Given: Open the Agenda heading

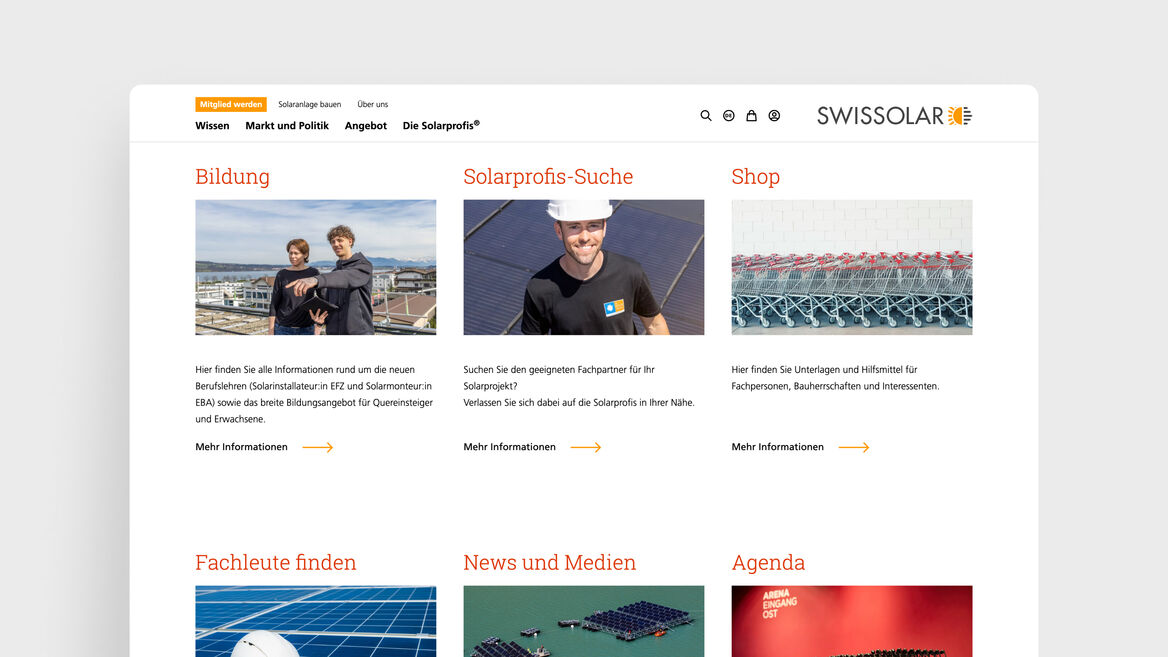Looking at the screenshot, I should pos(768,563).
